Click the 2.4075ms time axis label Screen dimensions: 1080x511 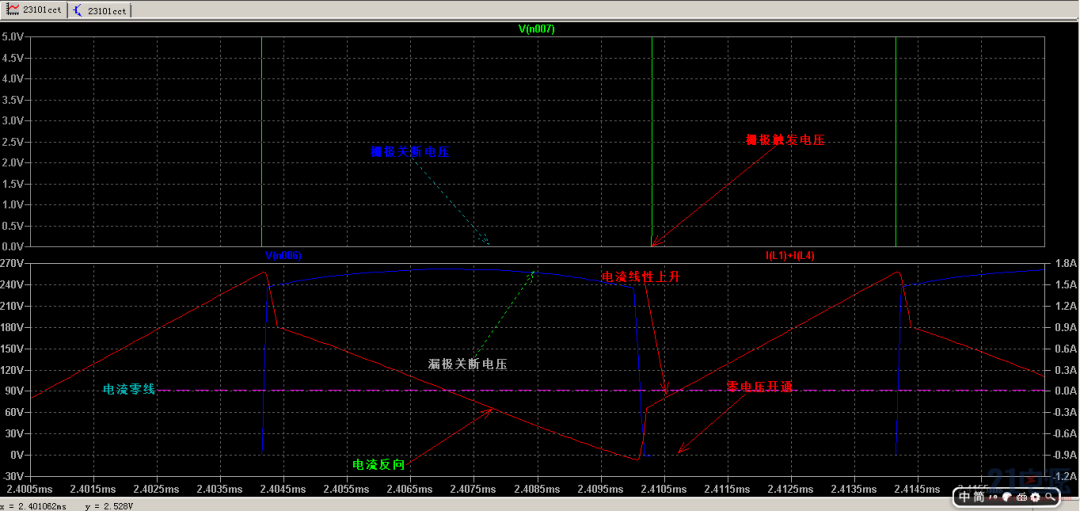click(474, 489)
